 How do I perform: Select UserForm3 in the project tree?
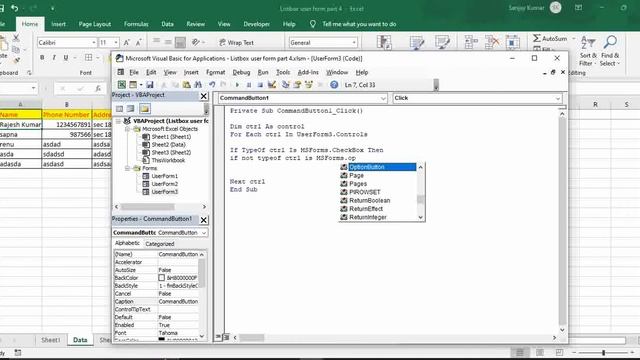[165, 192]
